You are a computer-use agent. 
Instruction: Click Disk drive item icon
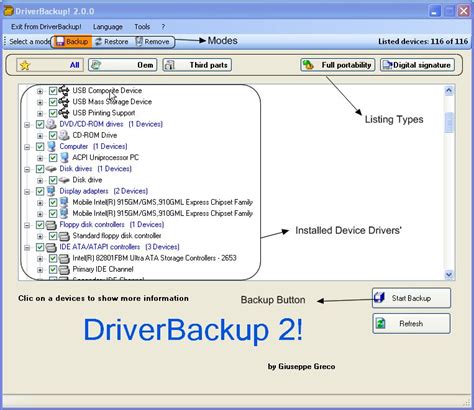pyautogui.click(x=64, y=180)
